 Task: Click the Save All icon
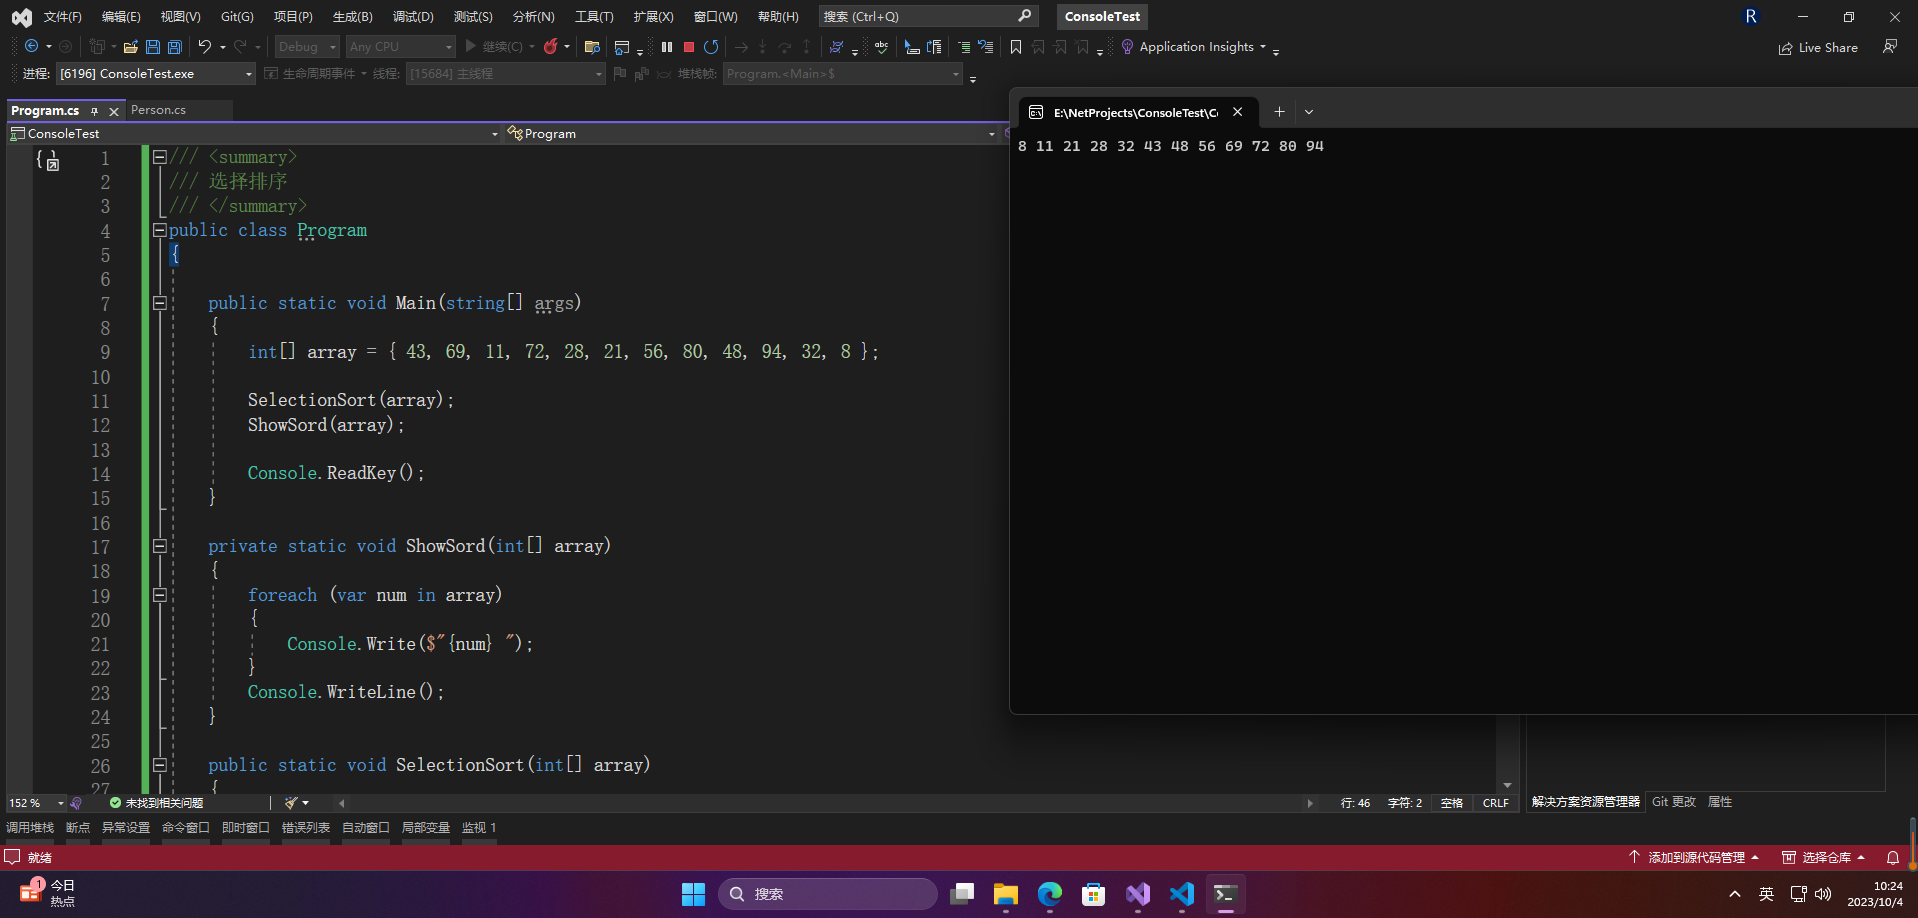175,47
